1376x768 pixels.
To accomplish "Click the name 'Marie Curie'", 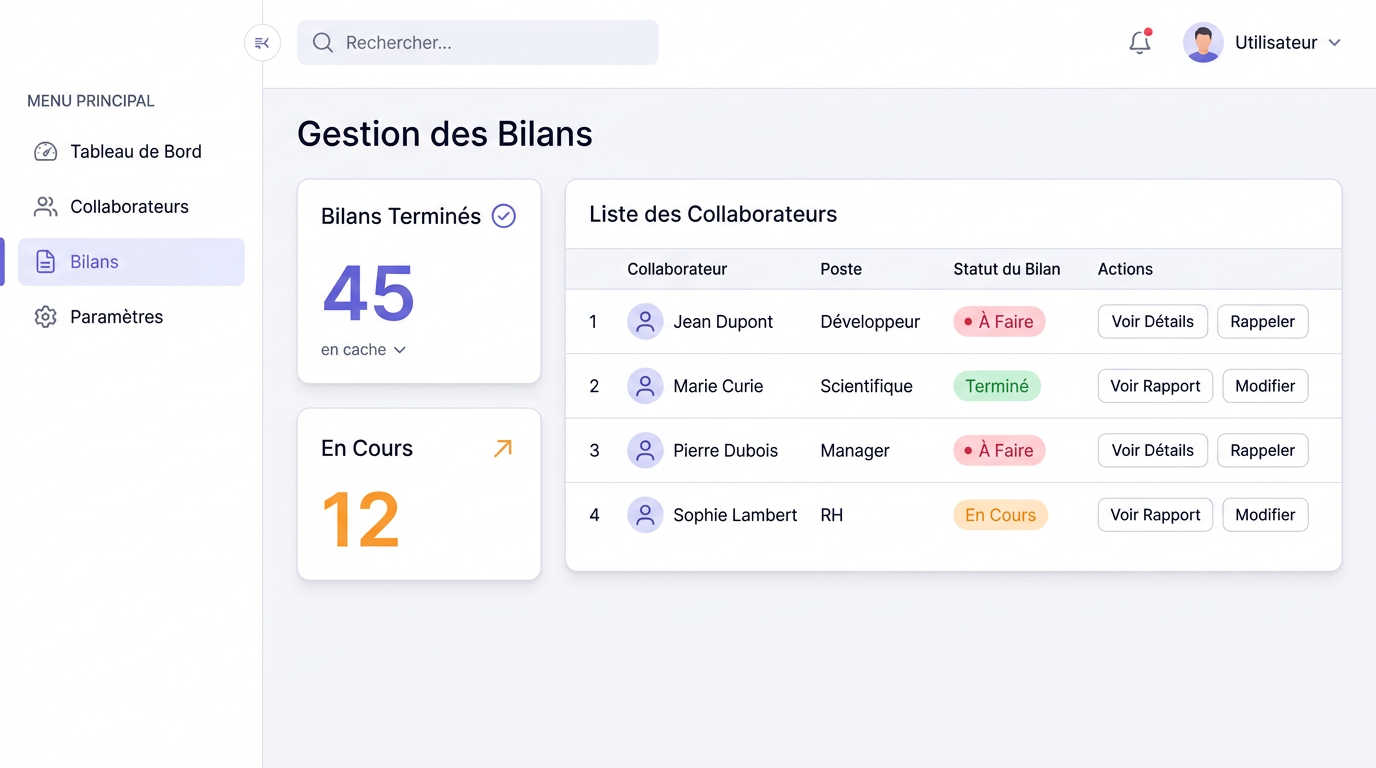I will point(718,386).
